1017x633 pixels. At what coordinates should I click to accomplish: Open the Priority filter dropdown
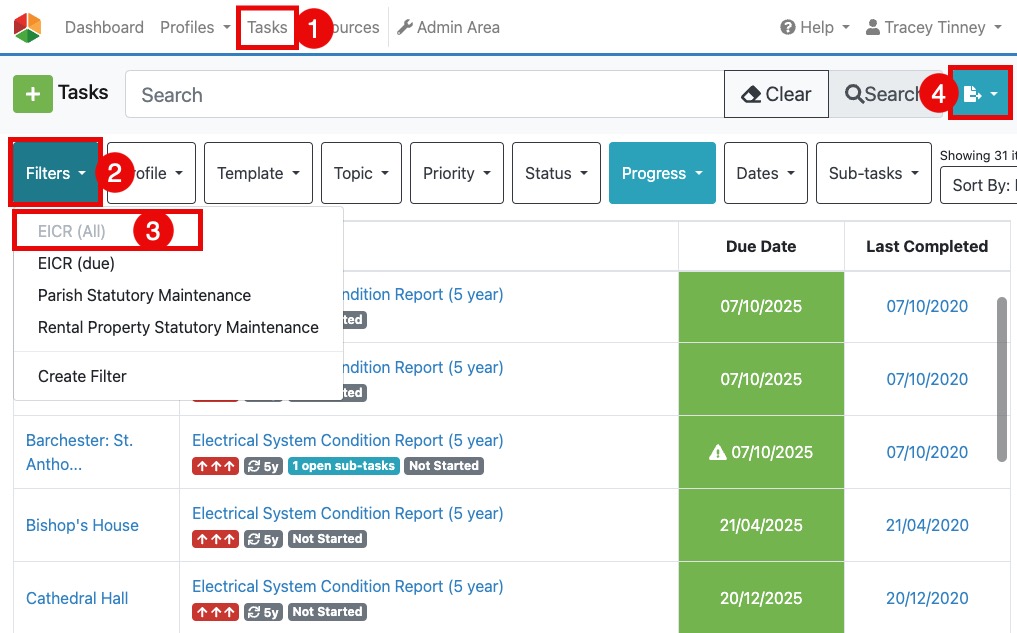(x=456, y=173)
